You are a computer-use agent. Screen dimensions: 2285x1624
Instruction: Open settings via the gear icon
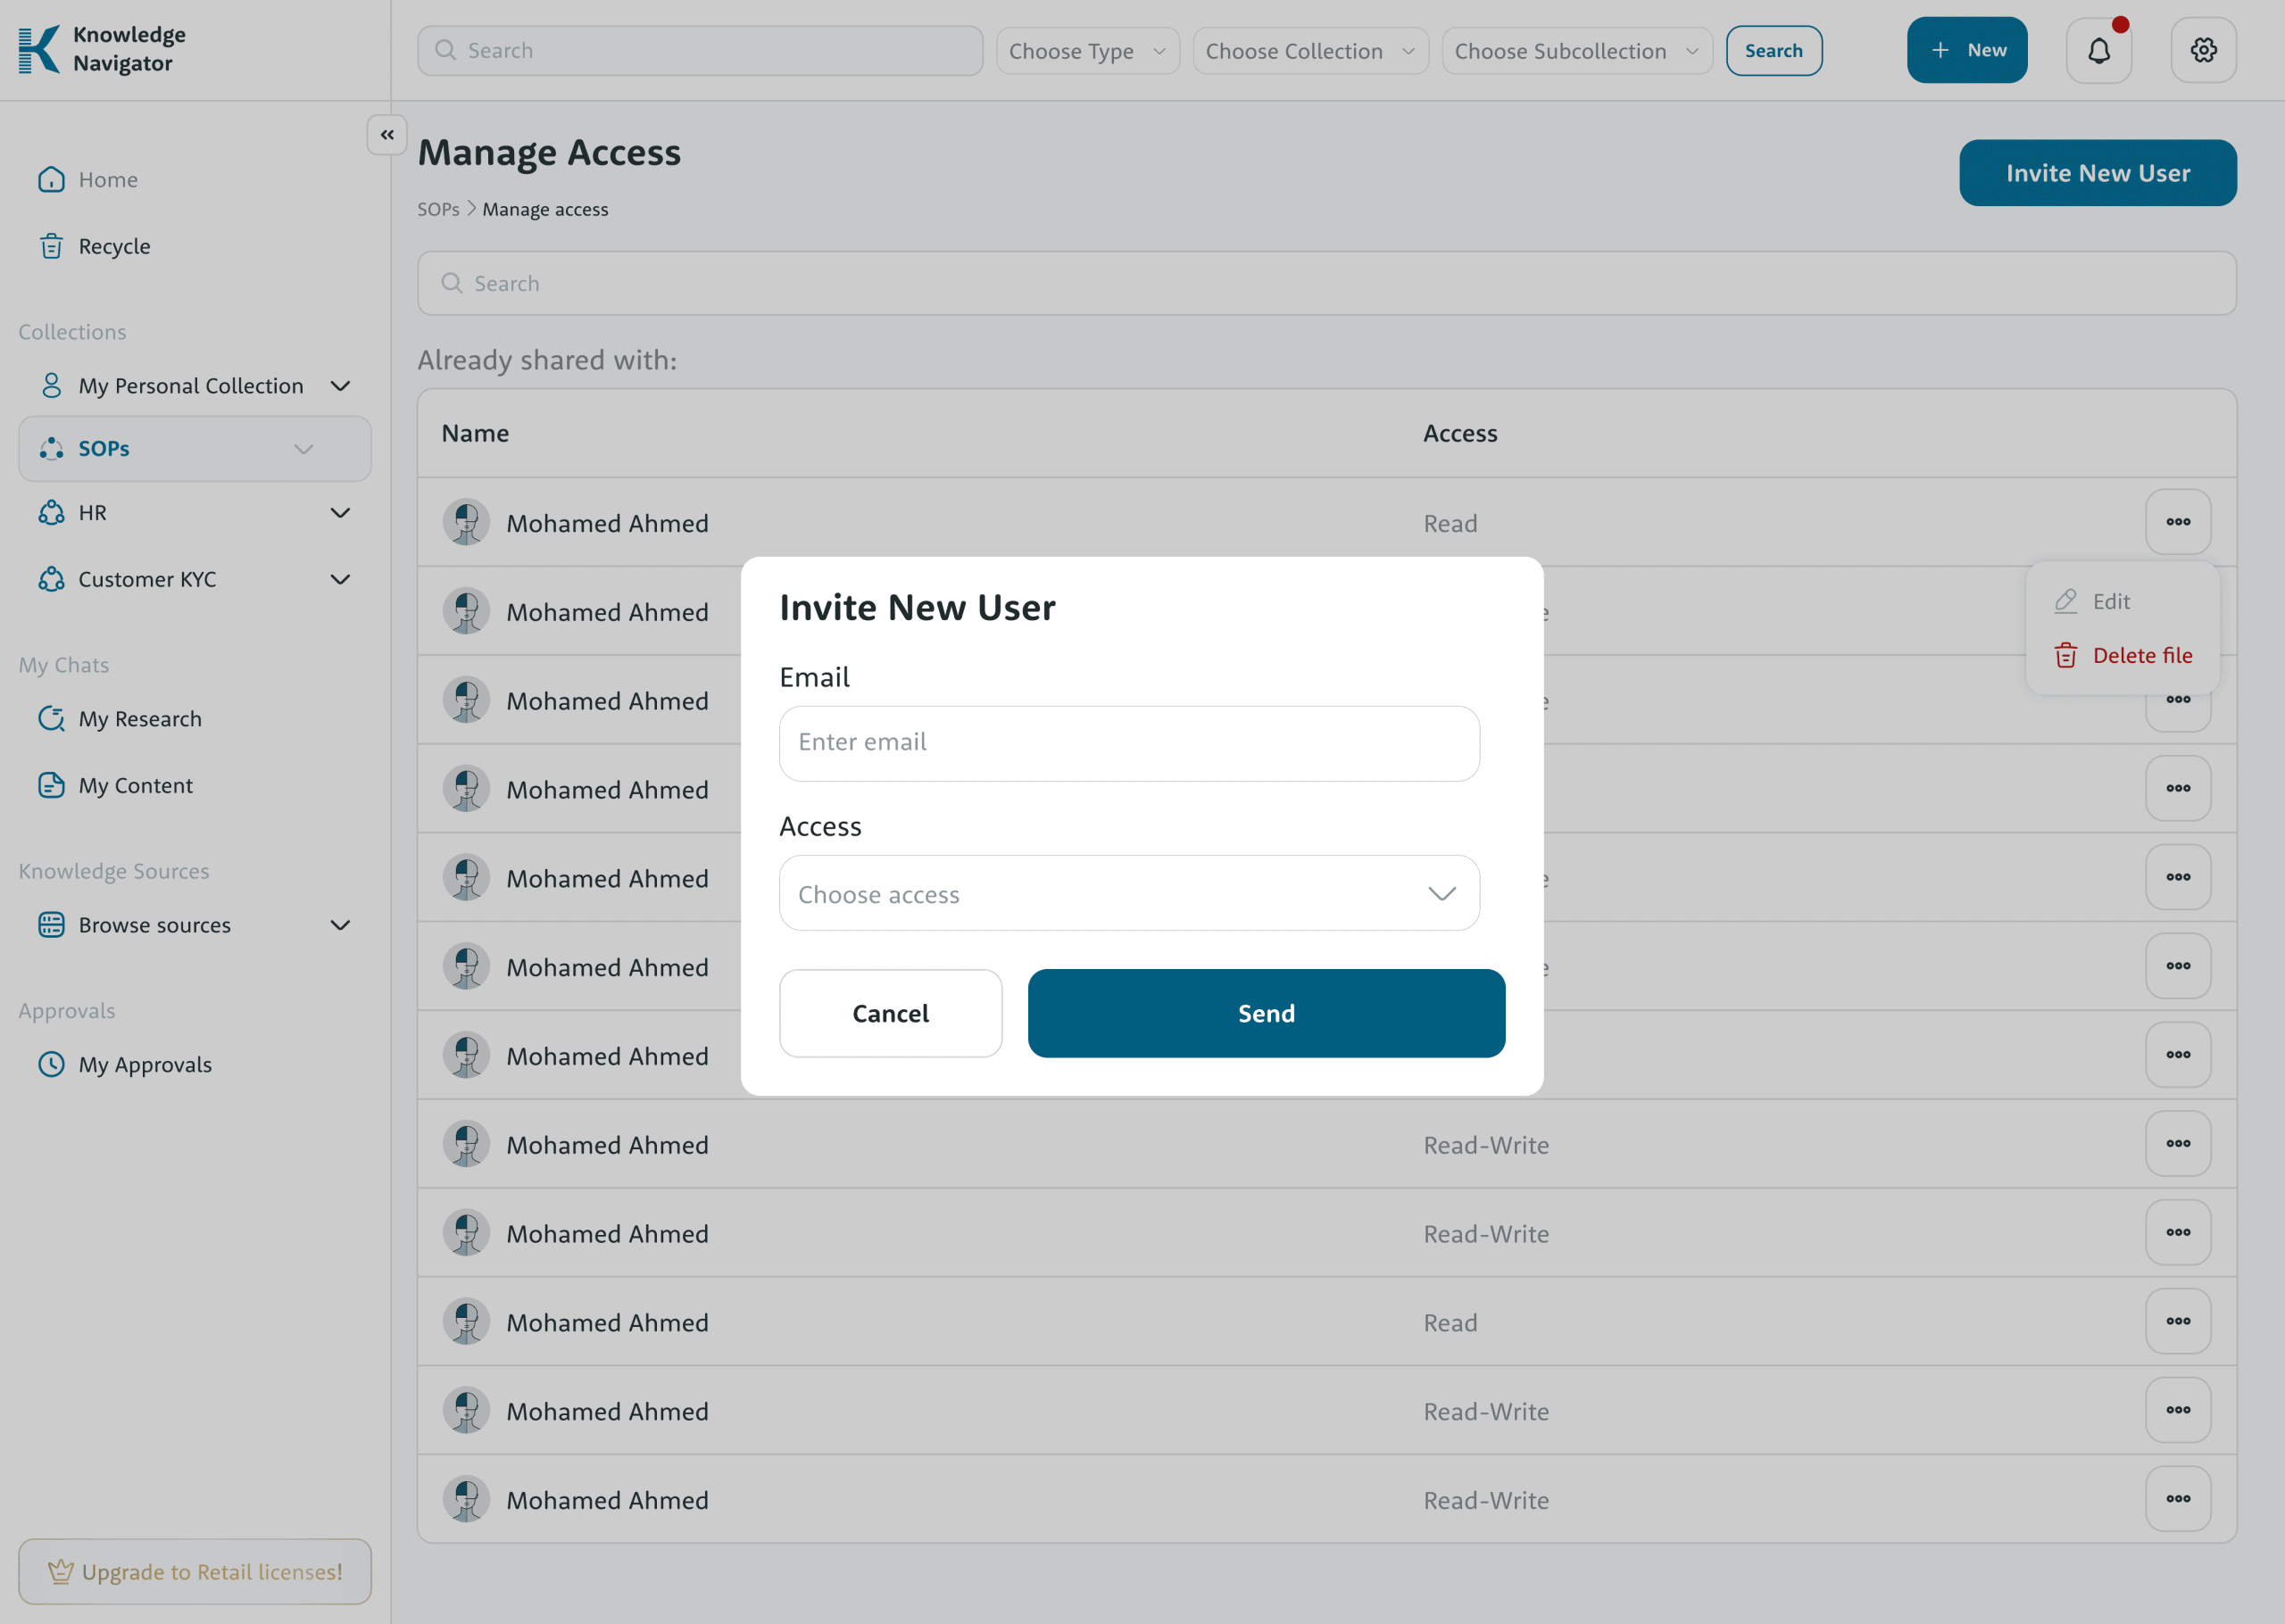(x=2203, y=50)
